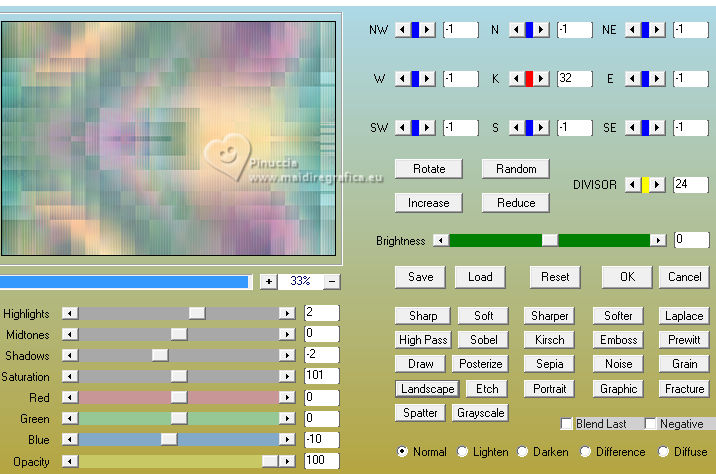
Task: Apply the Soft preset
Action: (x=484, y=316)
